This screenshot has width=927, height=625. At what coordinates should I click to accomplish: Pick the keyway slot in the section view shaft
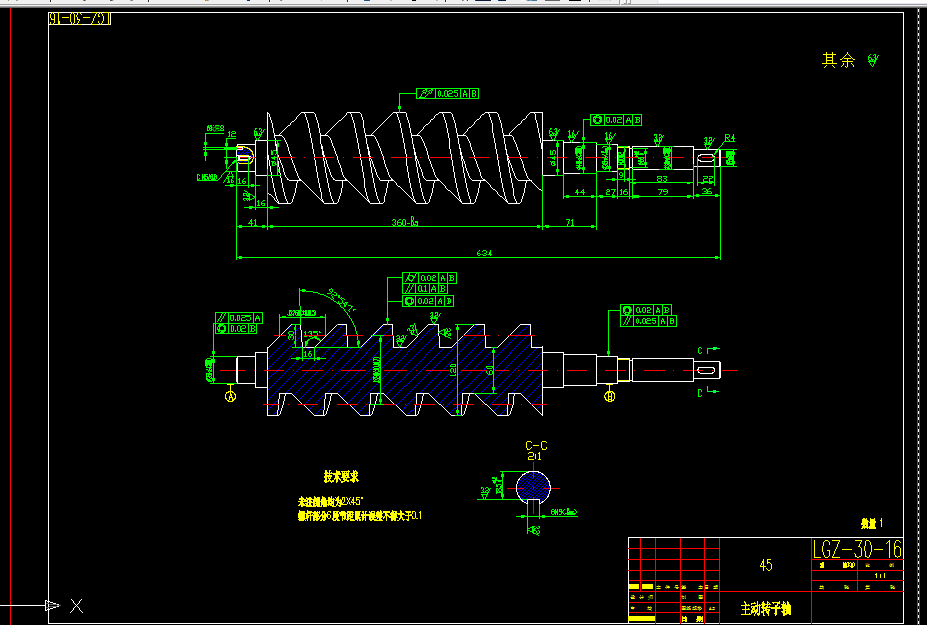[x=707, y=370]
